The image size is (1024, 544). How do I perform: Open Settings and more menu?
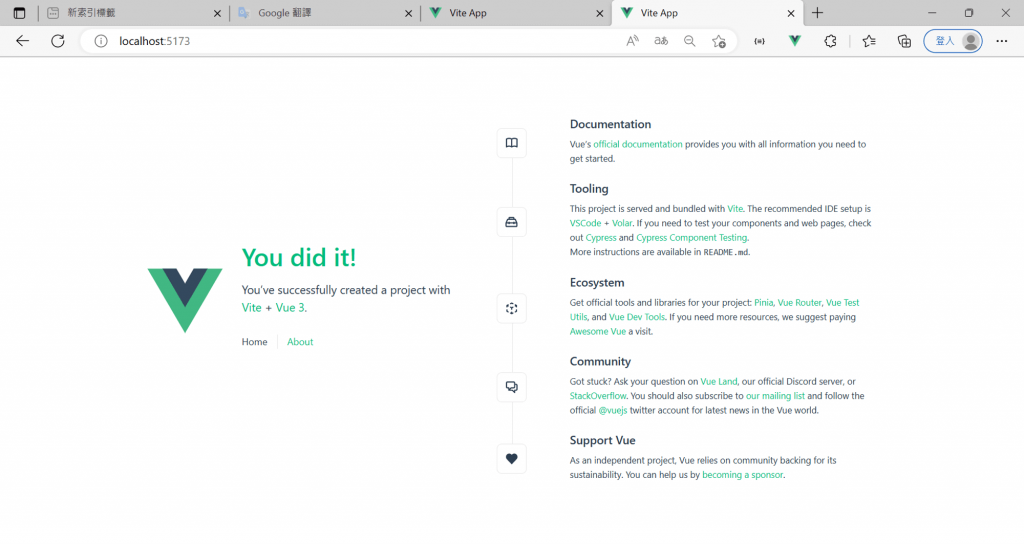[x=1002, y=41]
